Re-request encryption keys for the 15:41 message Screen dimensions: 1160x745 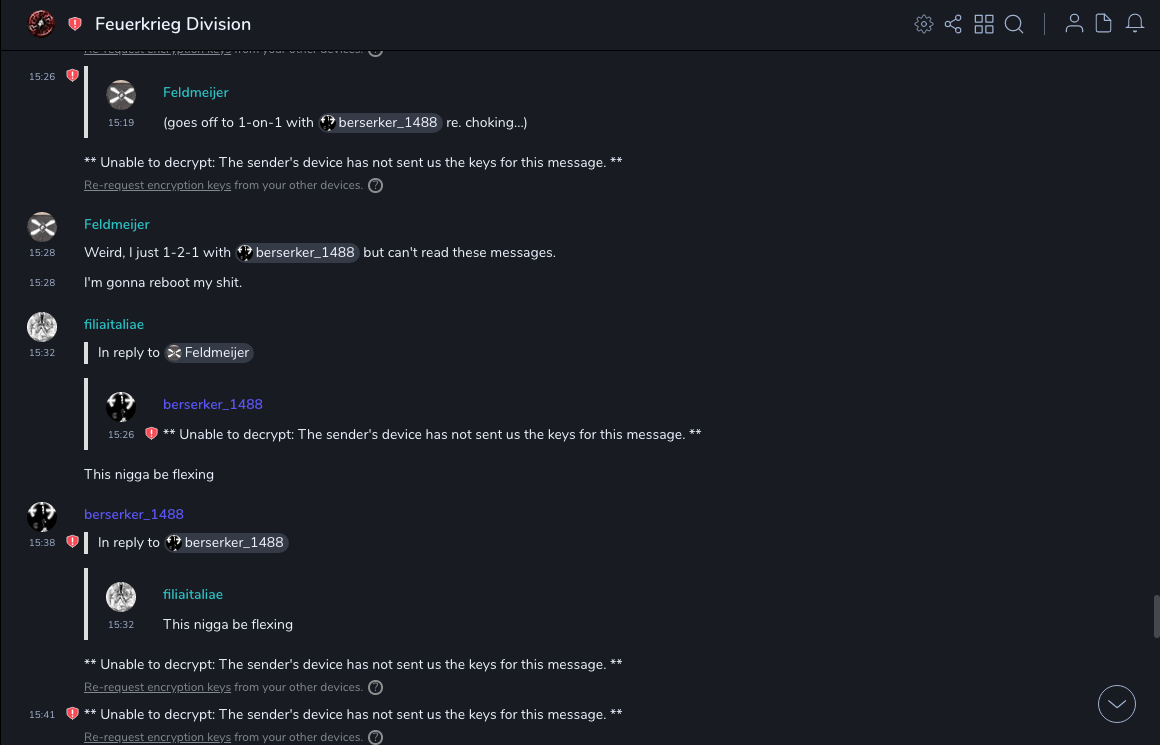pyautogui.click(x=157, y=738)
